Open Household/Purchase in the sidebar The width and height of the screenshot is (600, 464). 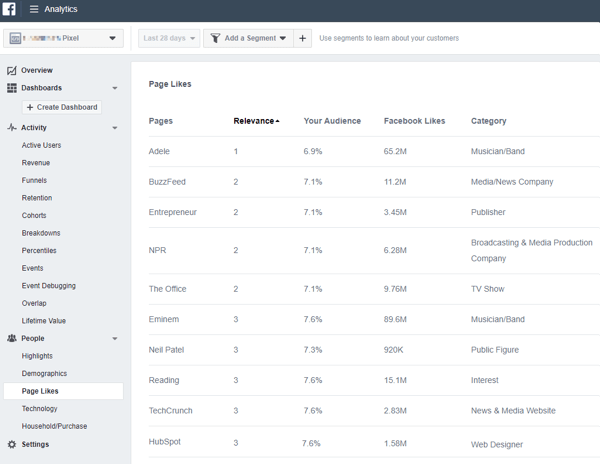[54, 426]
